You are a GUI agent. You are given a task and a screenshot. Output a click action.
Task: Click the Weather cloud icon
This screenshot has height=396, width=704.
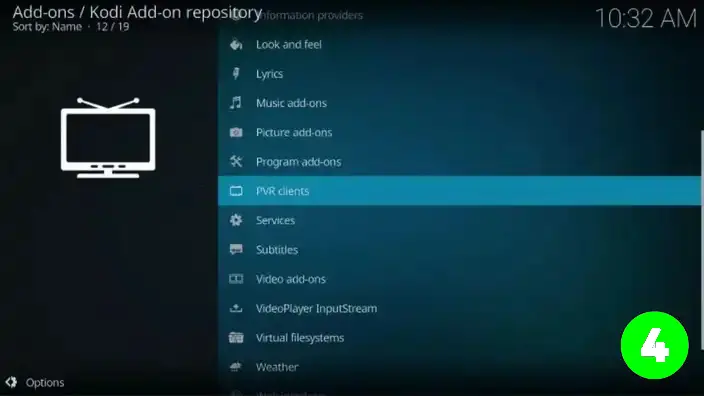click(236, 367)
